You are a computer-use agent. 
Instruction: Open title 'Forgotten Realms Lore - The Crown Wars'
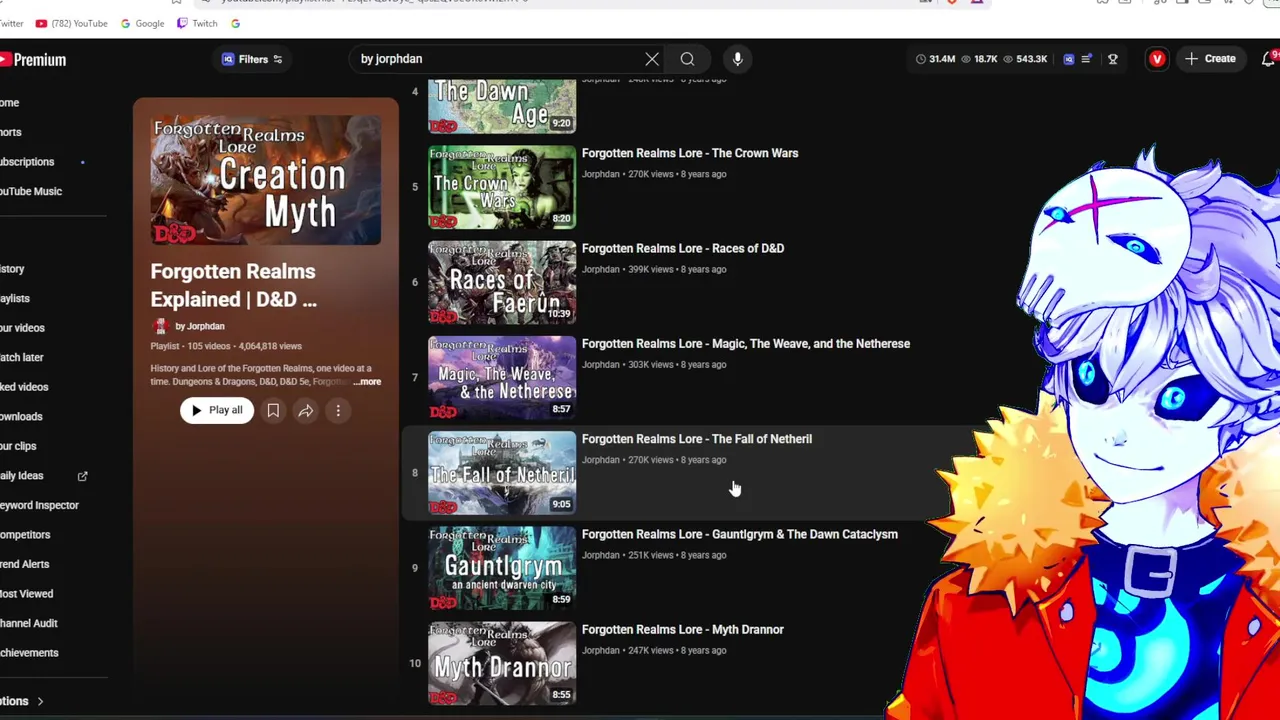(690, 153)
